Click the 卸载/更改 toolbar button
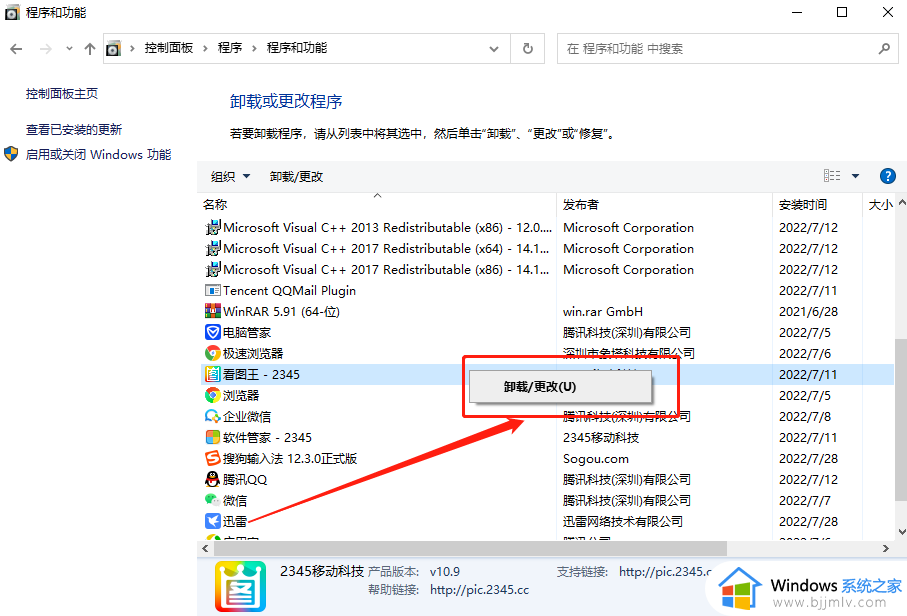The width and height of the screenshot is (907, 616). [x=296, y=176]
